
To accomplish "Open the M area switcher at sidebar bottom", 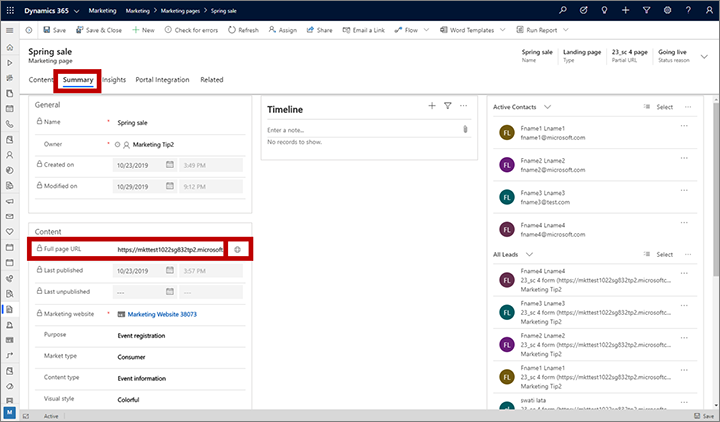I will [x=10, y=412].
